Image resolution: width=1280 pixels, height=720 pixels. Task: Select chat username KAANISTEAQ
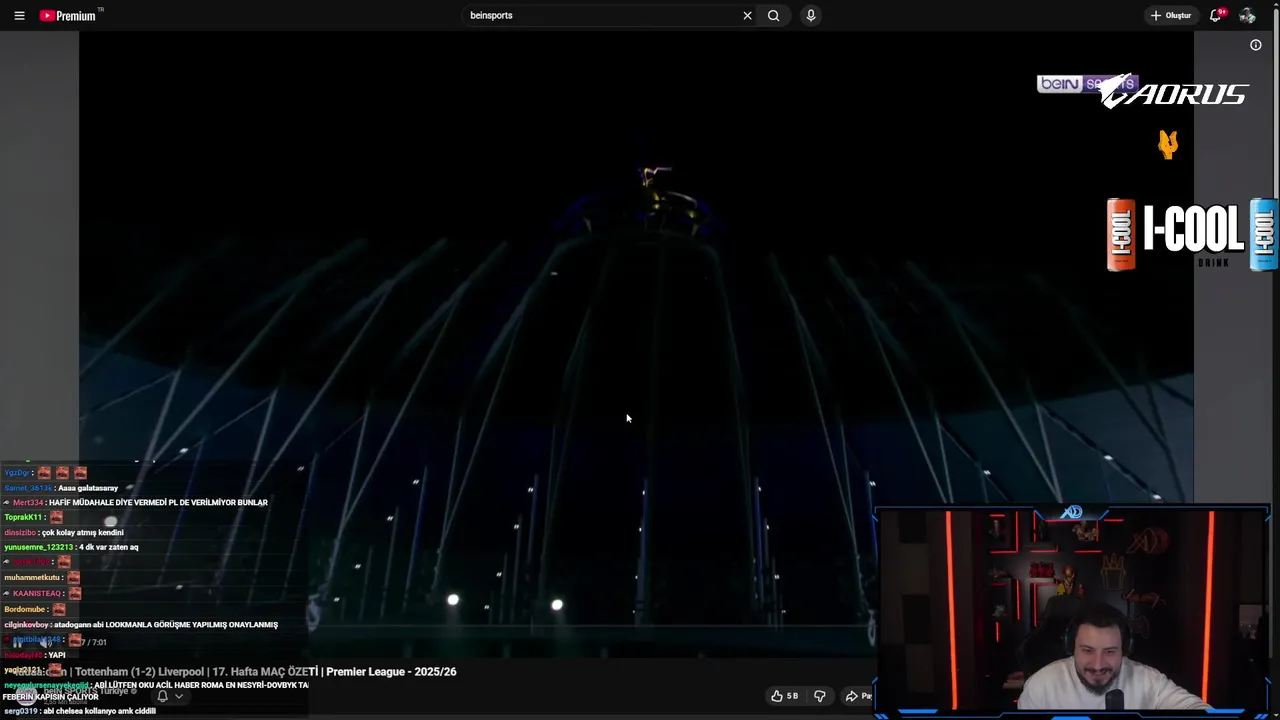37,594
